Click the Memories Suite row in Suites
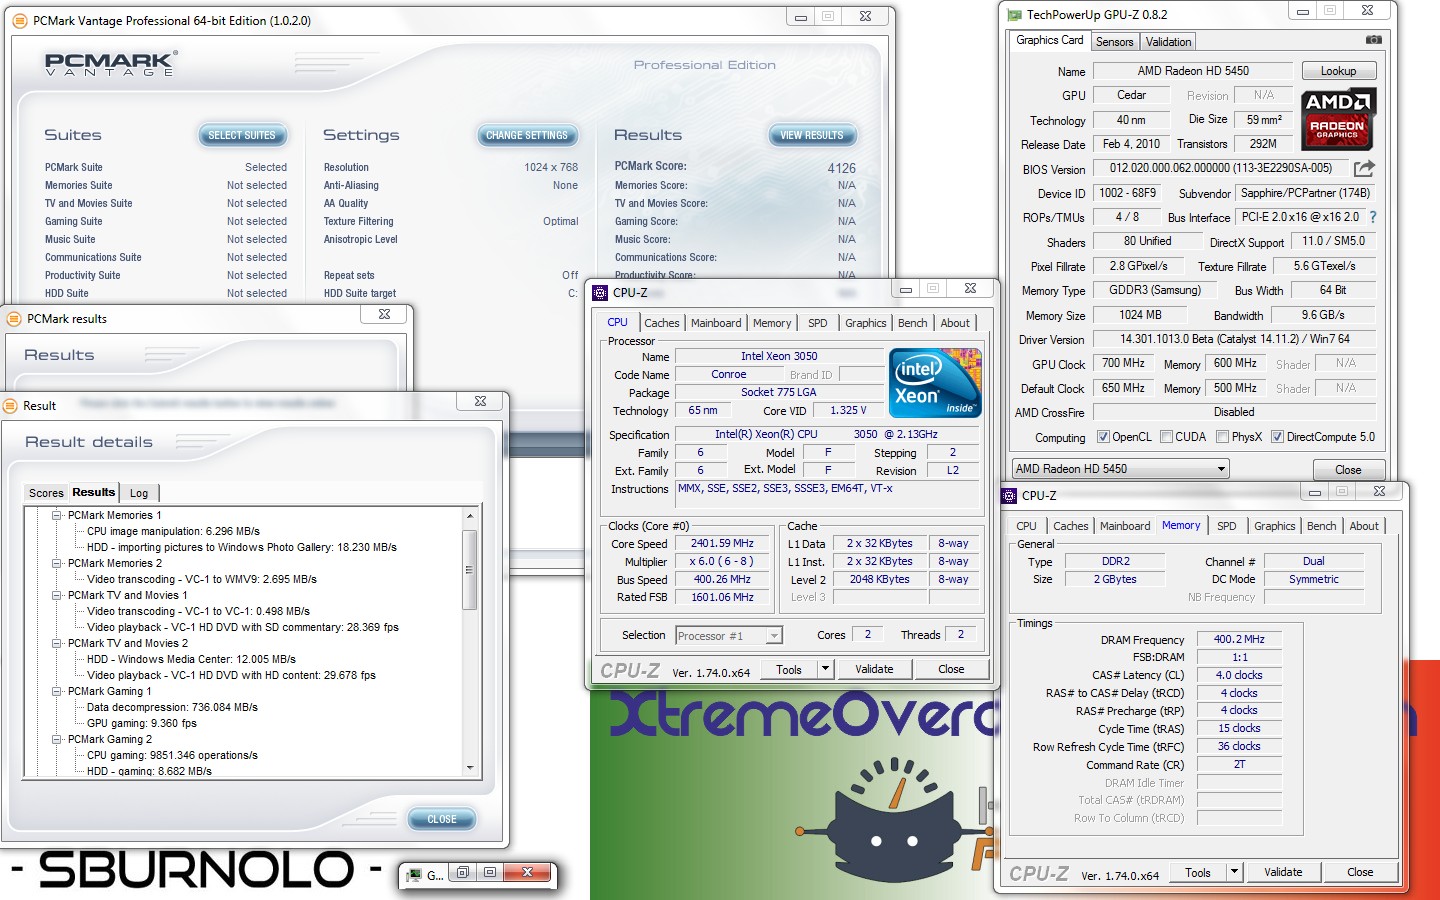Image resolution: width=1440 pixels, height=900 pixels. (x=165, y=185)
